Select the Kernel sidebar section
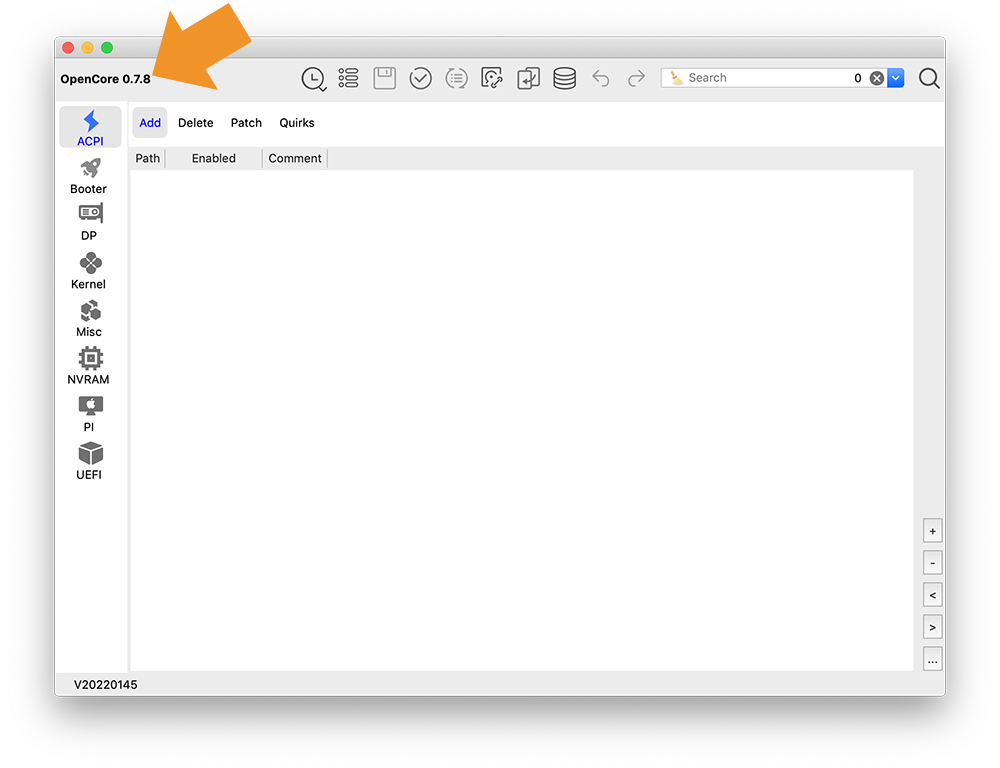1000x768 pixels. coord(89,271)
